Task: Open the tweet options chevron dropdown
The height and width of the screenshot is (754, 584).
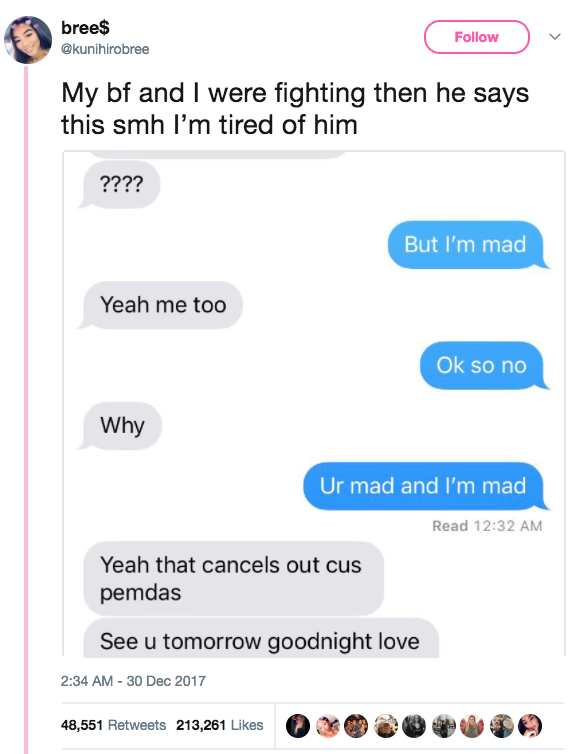Action: [555, 37]
